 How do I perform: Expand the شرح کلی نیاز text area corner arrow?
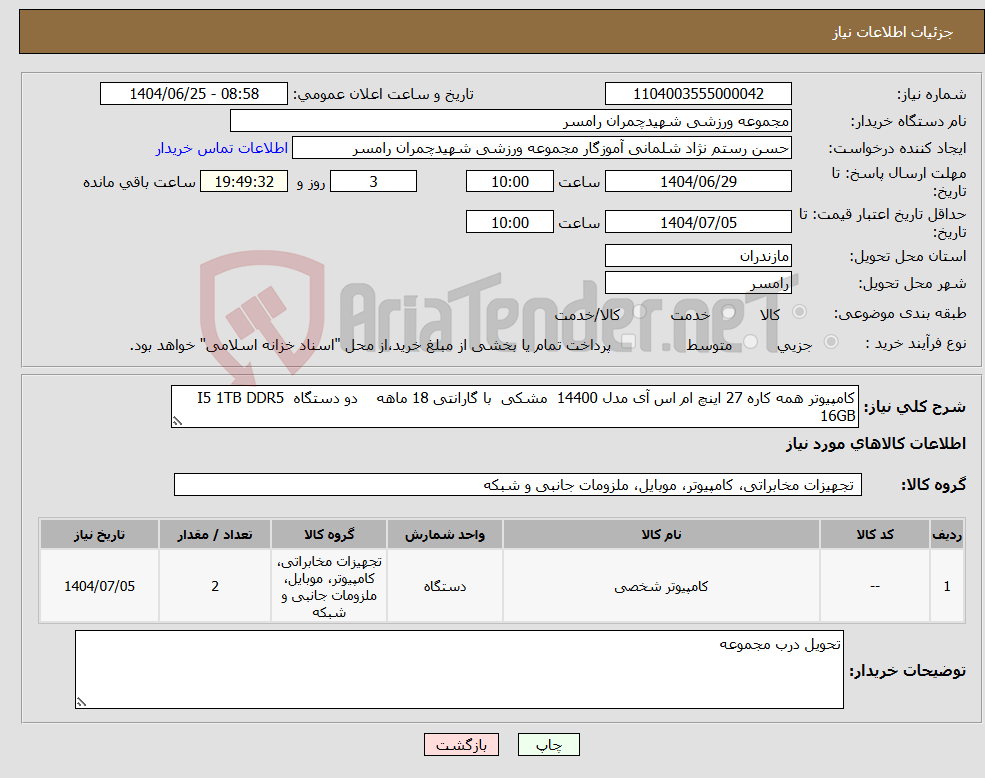click(x=176, y=420)
